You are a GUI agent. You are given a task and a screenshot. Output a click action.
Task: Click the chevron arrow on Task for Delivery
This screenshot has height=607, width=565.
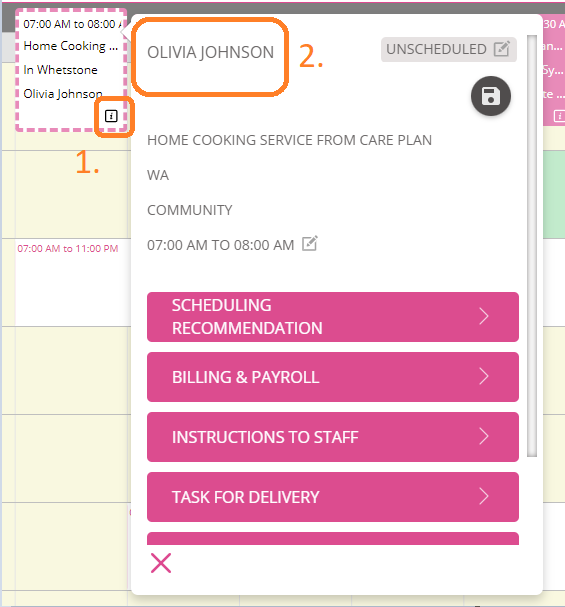click(484, 497)
